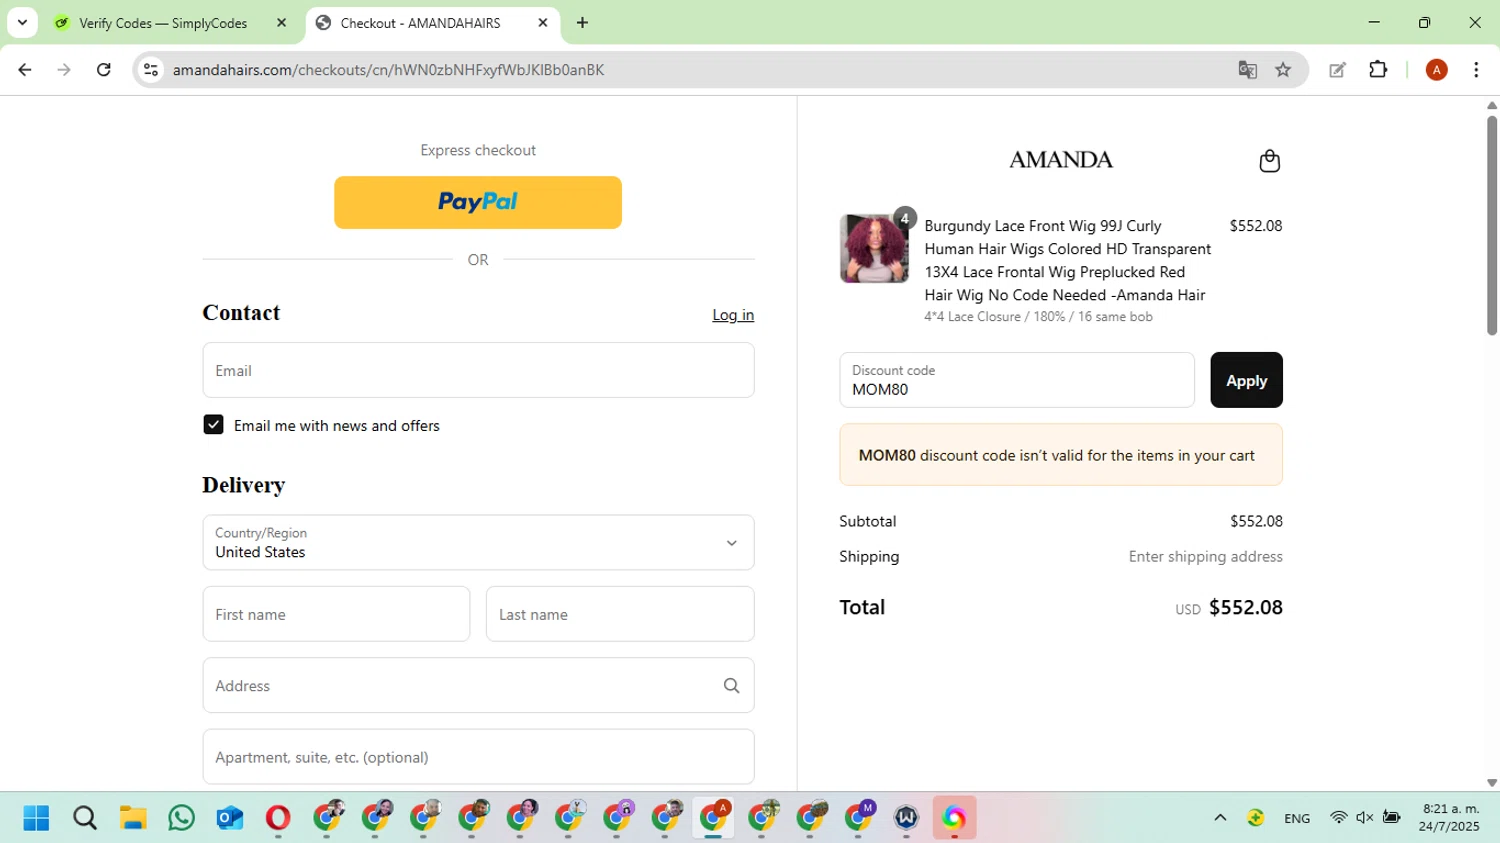Open the Chrome profile avatar A
The height and width of the screenshot is (843, 1500).
coord(1436,70)
